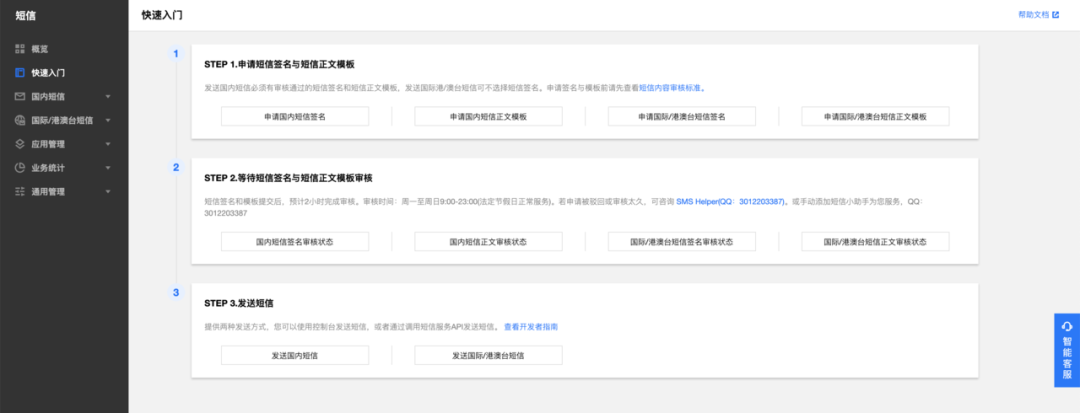Viewport: 1080px width, 413px height.
Task: Open the 查看开发者指南 link
Action: tap(531, 327)
